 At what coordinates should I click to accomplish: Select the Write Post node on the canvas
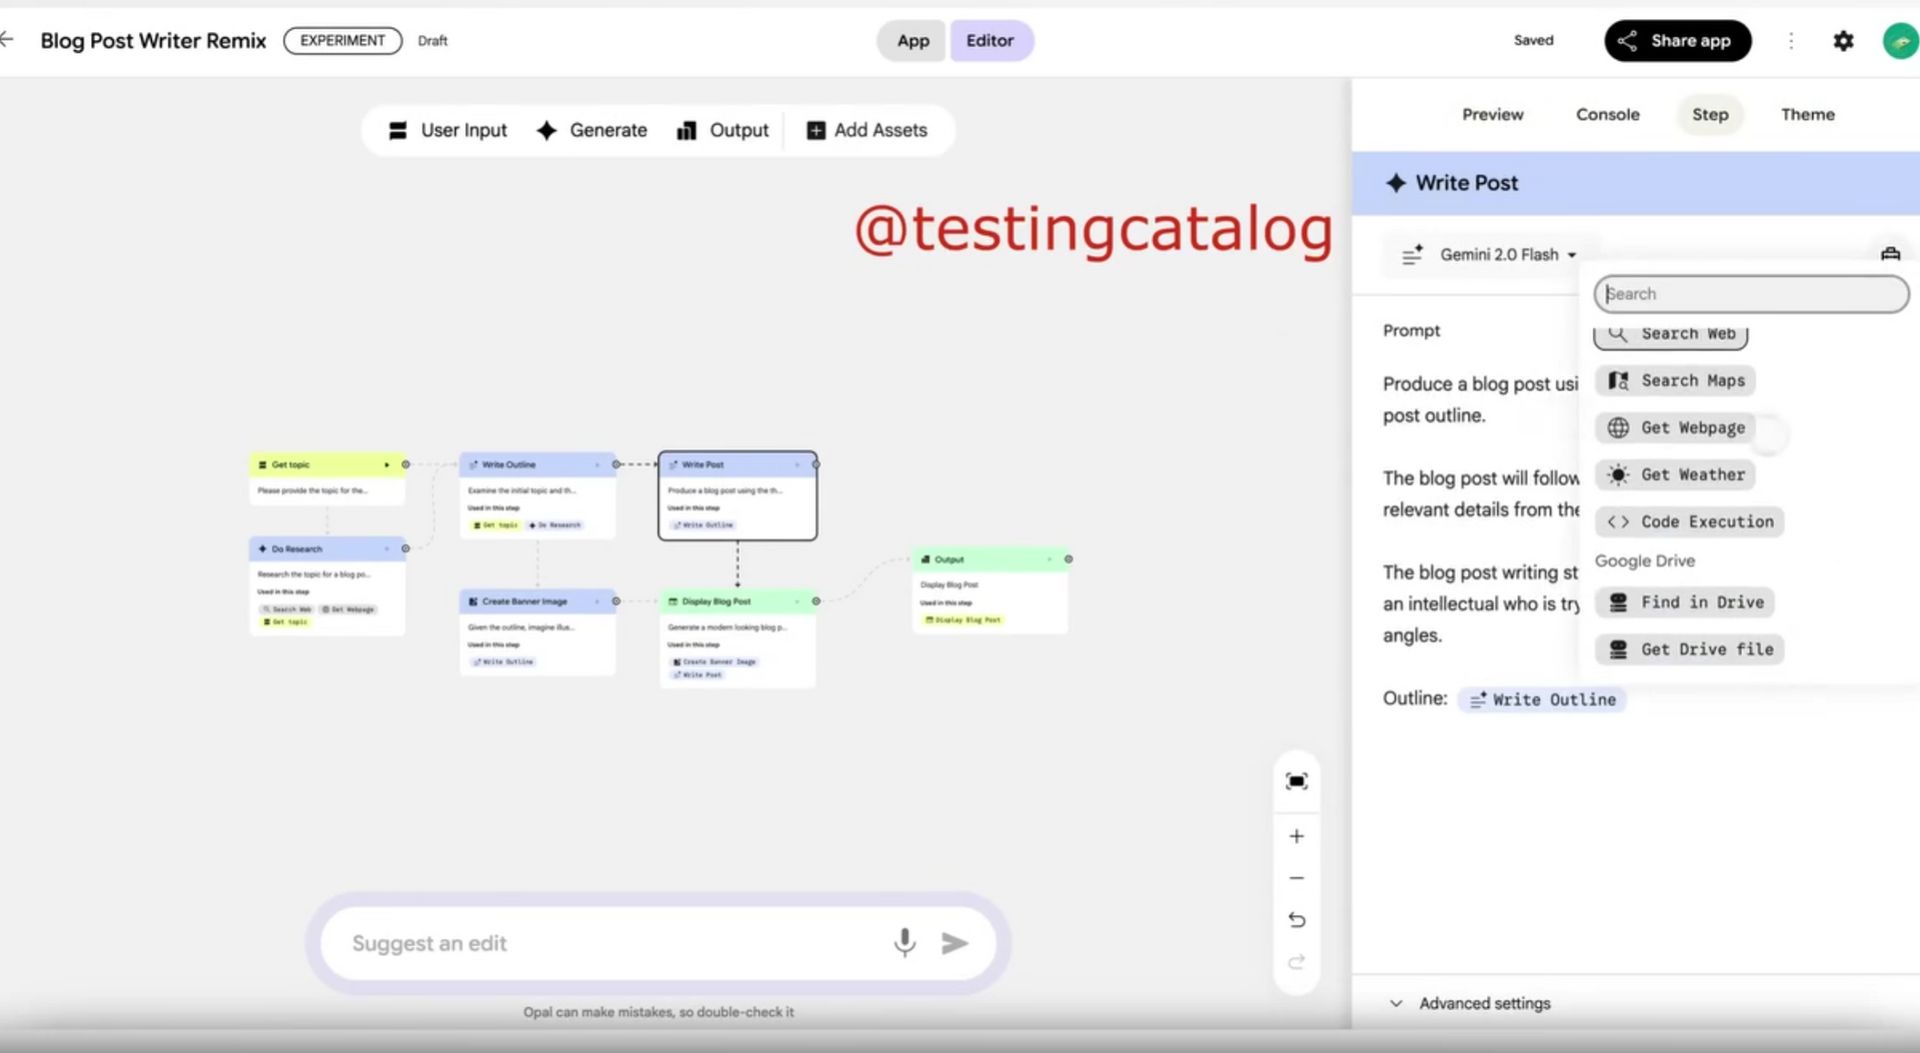[x=738, y=496]
